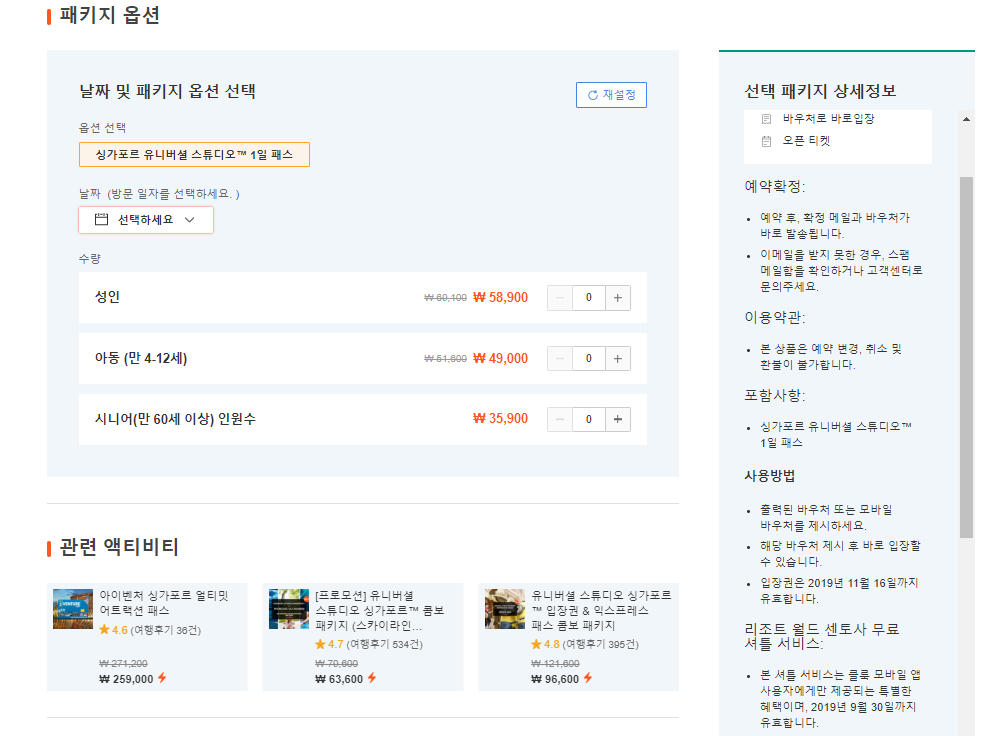Increase 성인 quantity with plus button
The width and height of the screenshot is (988, 736).
(618, 298)
